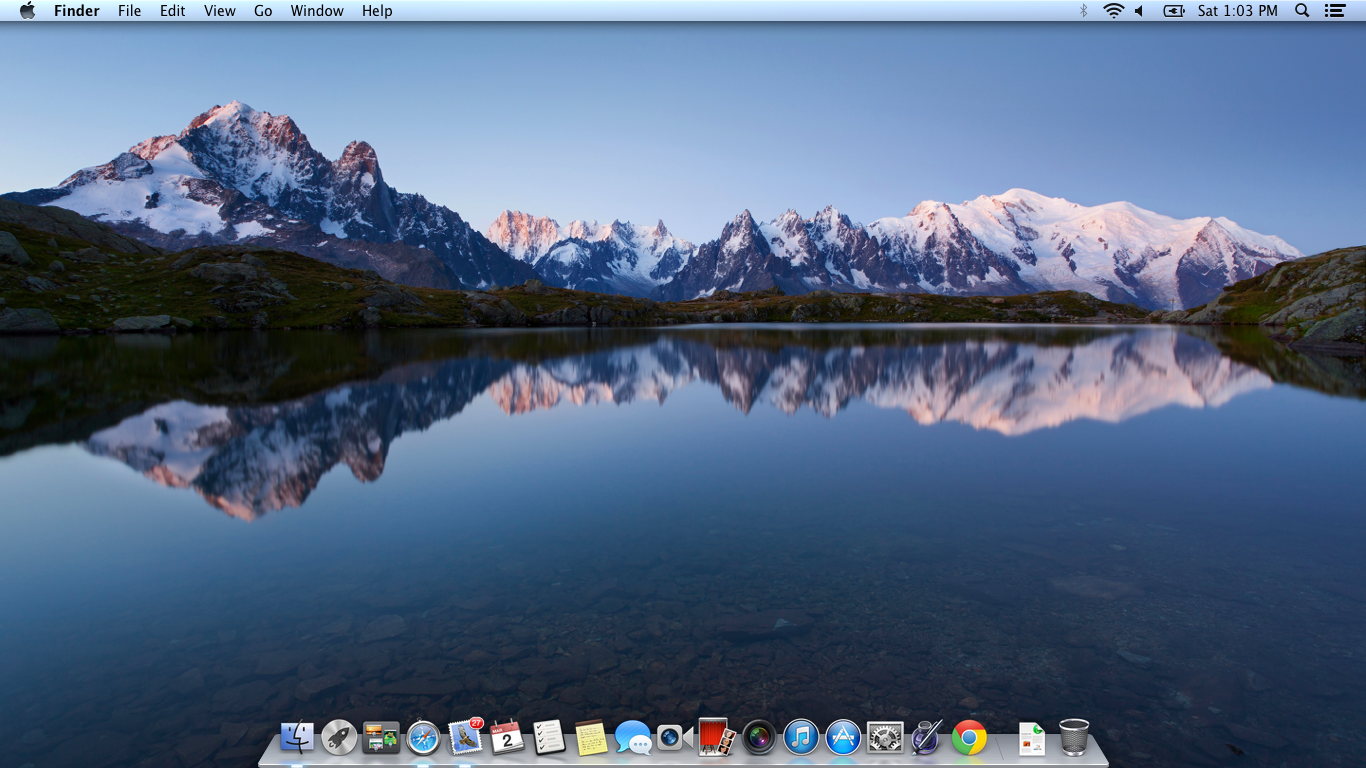
Task: Open the View menu
Action: 220,11
